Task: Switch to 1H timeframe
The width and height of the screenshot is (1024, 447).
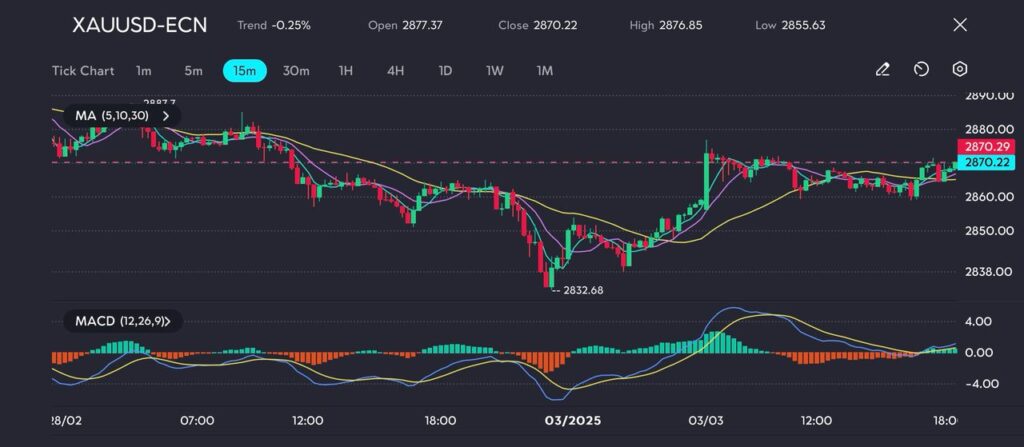Action: point(346,71)
